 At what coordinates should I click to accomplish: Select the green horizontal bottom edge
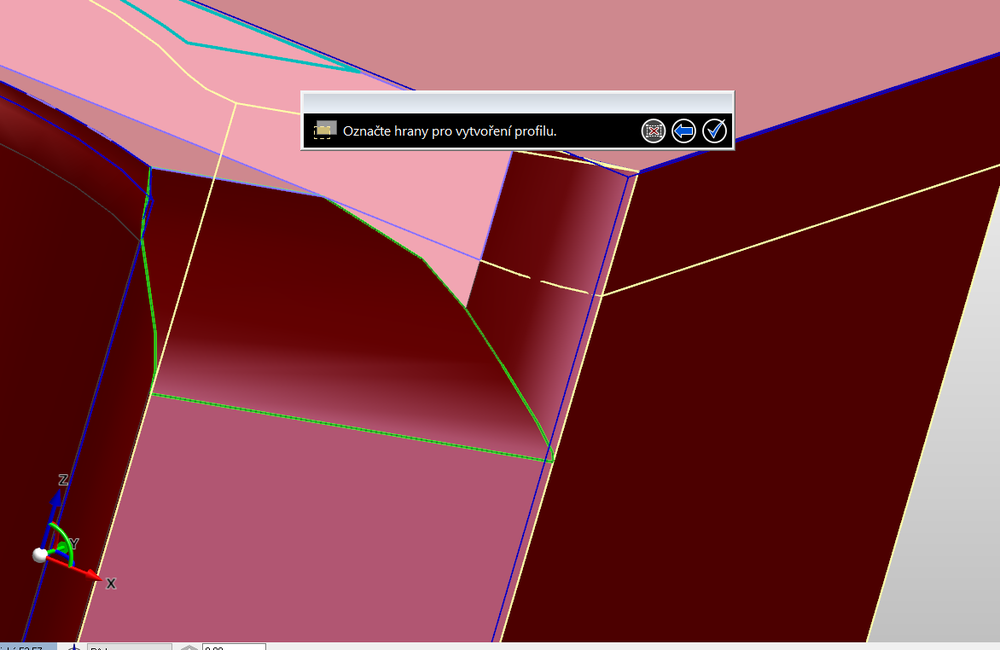click(350, 427)
